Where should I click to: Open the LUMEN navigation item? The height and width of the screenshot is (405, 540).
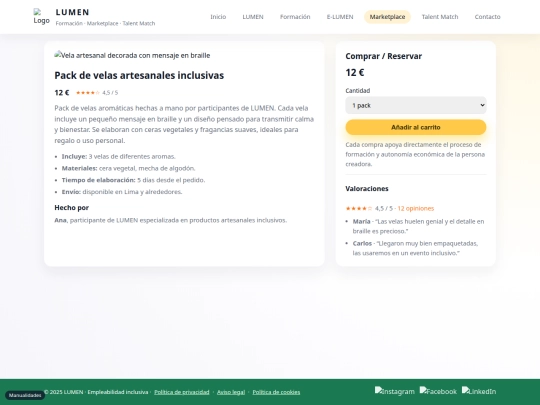pyautogui.click(x=253, y=17)
